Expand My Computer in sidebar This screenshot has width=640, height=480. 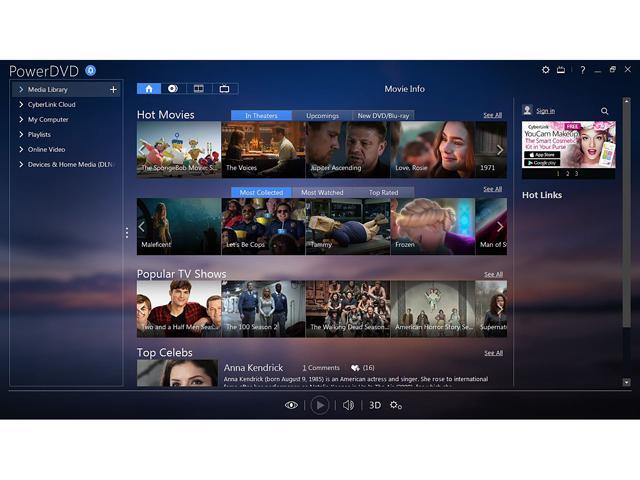tap(21, 120)
